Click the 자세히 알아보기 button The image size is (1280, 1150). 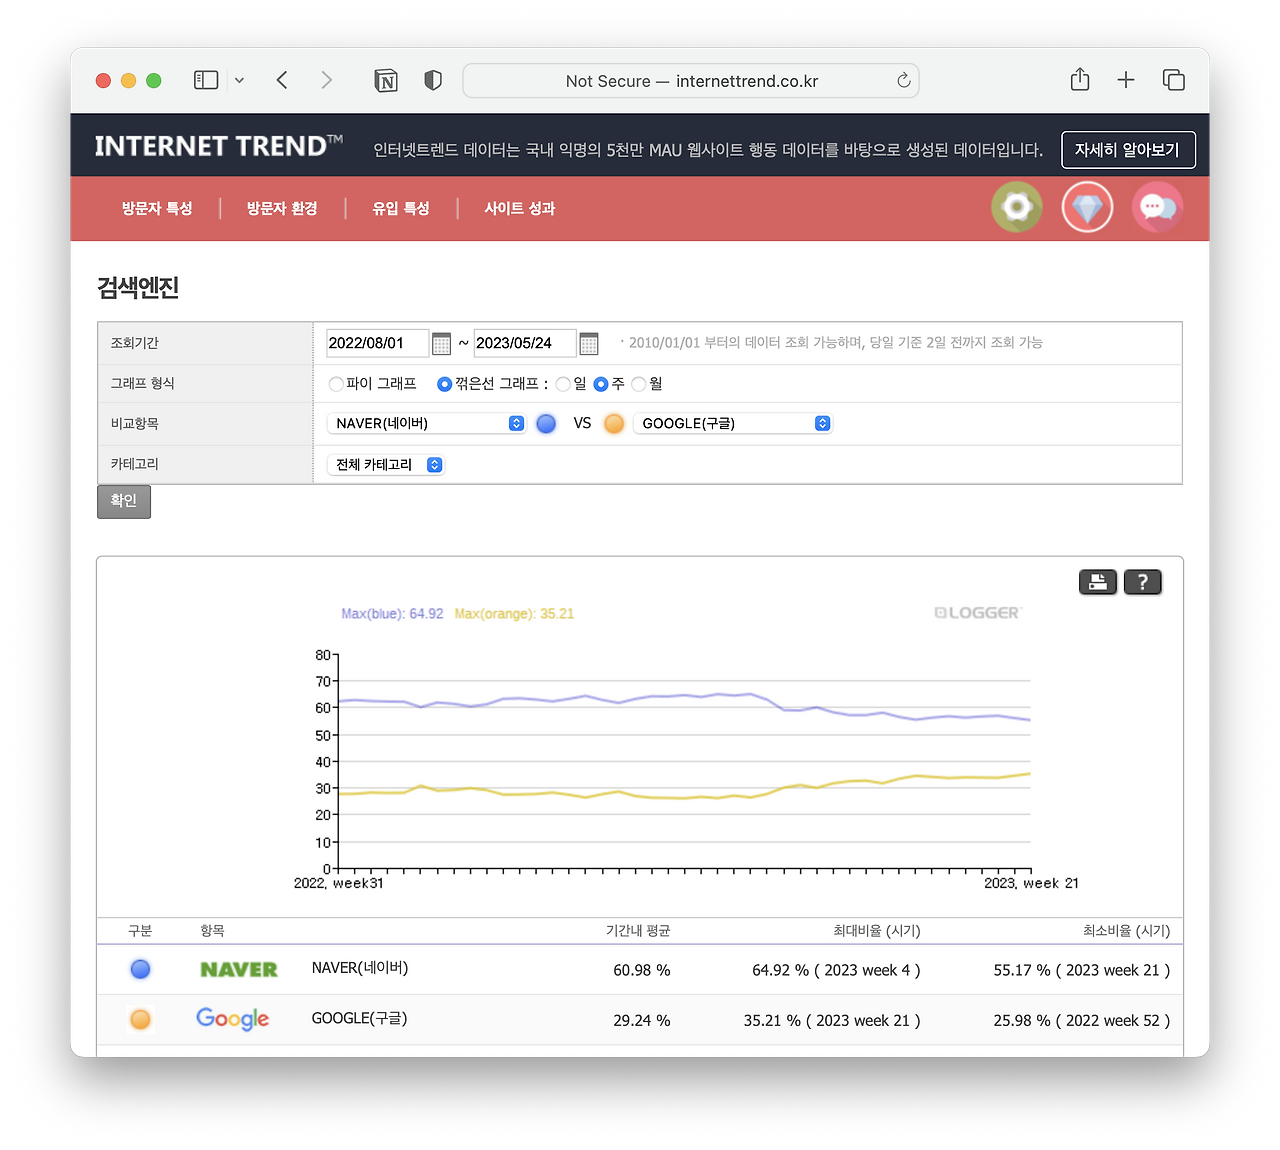(1128, 150)
